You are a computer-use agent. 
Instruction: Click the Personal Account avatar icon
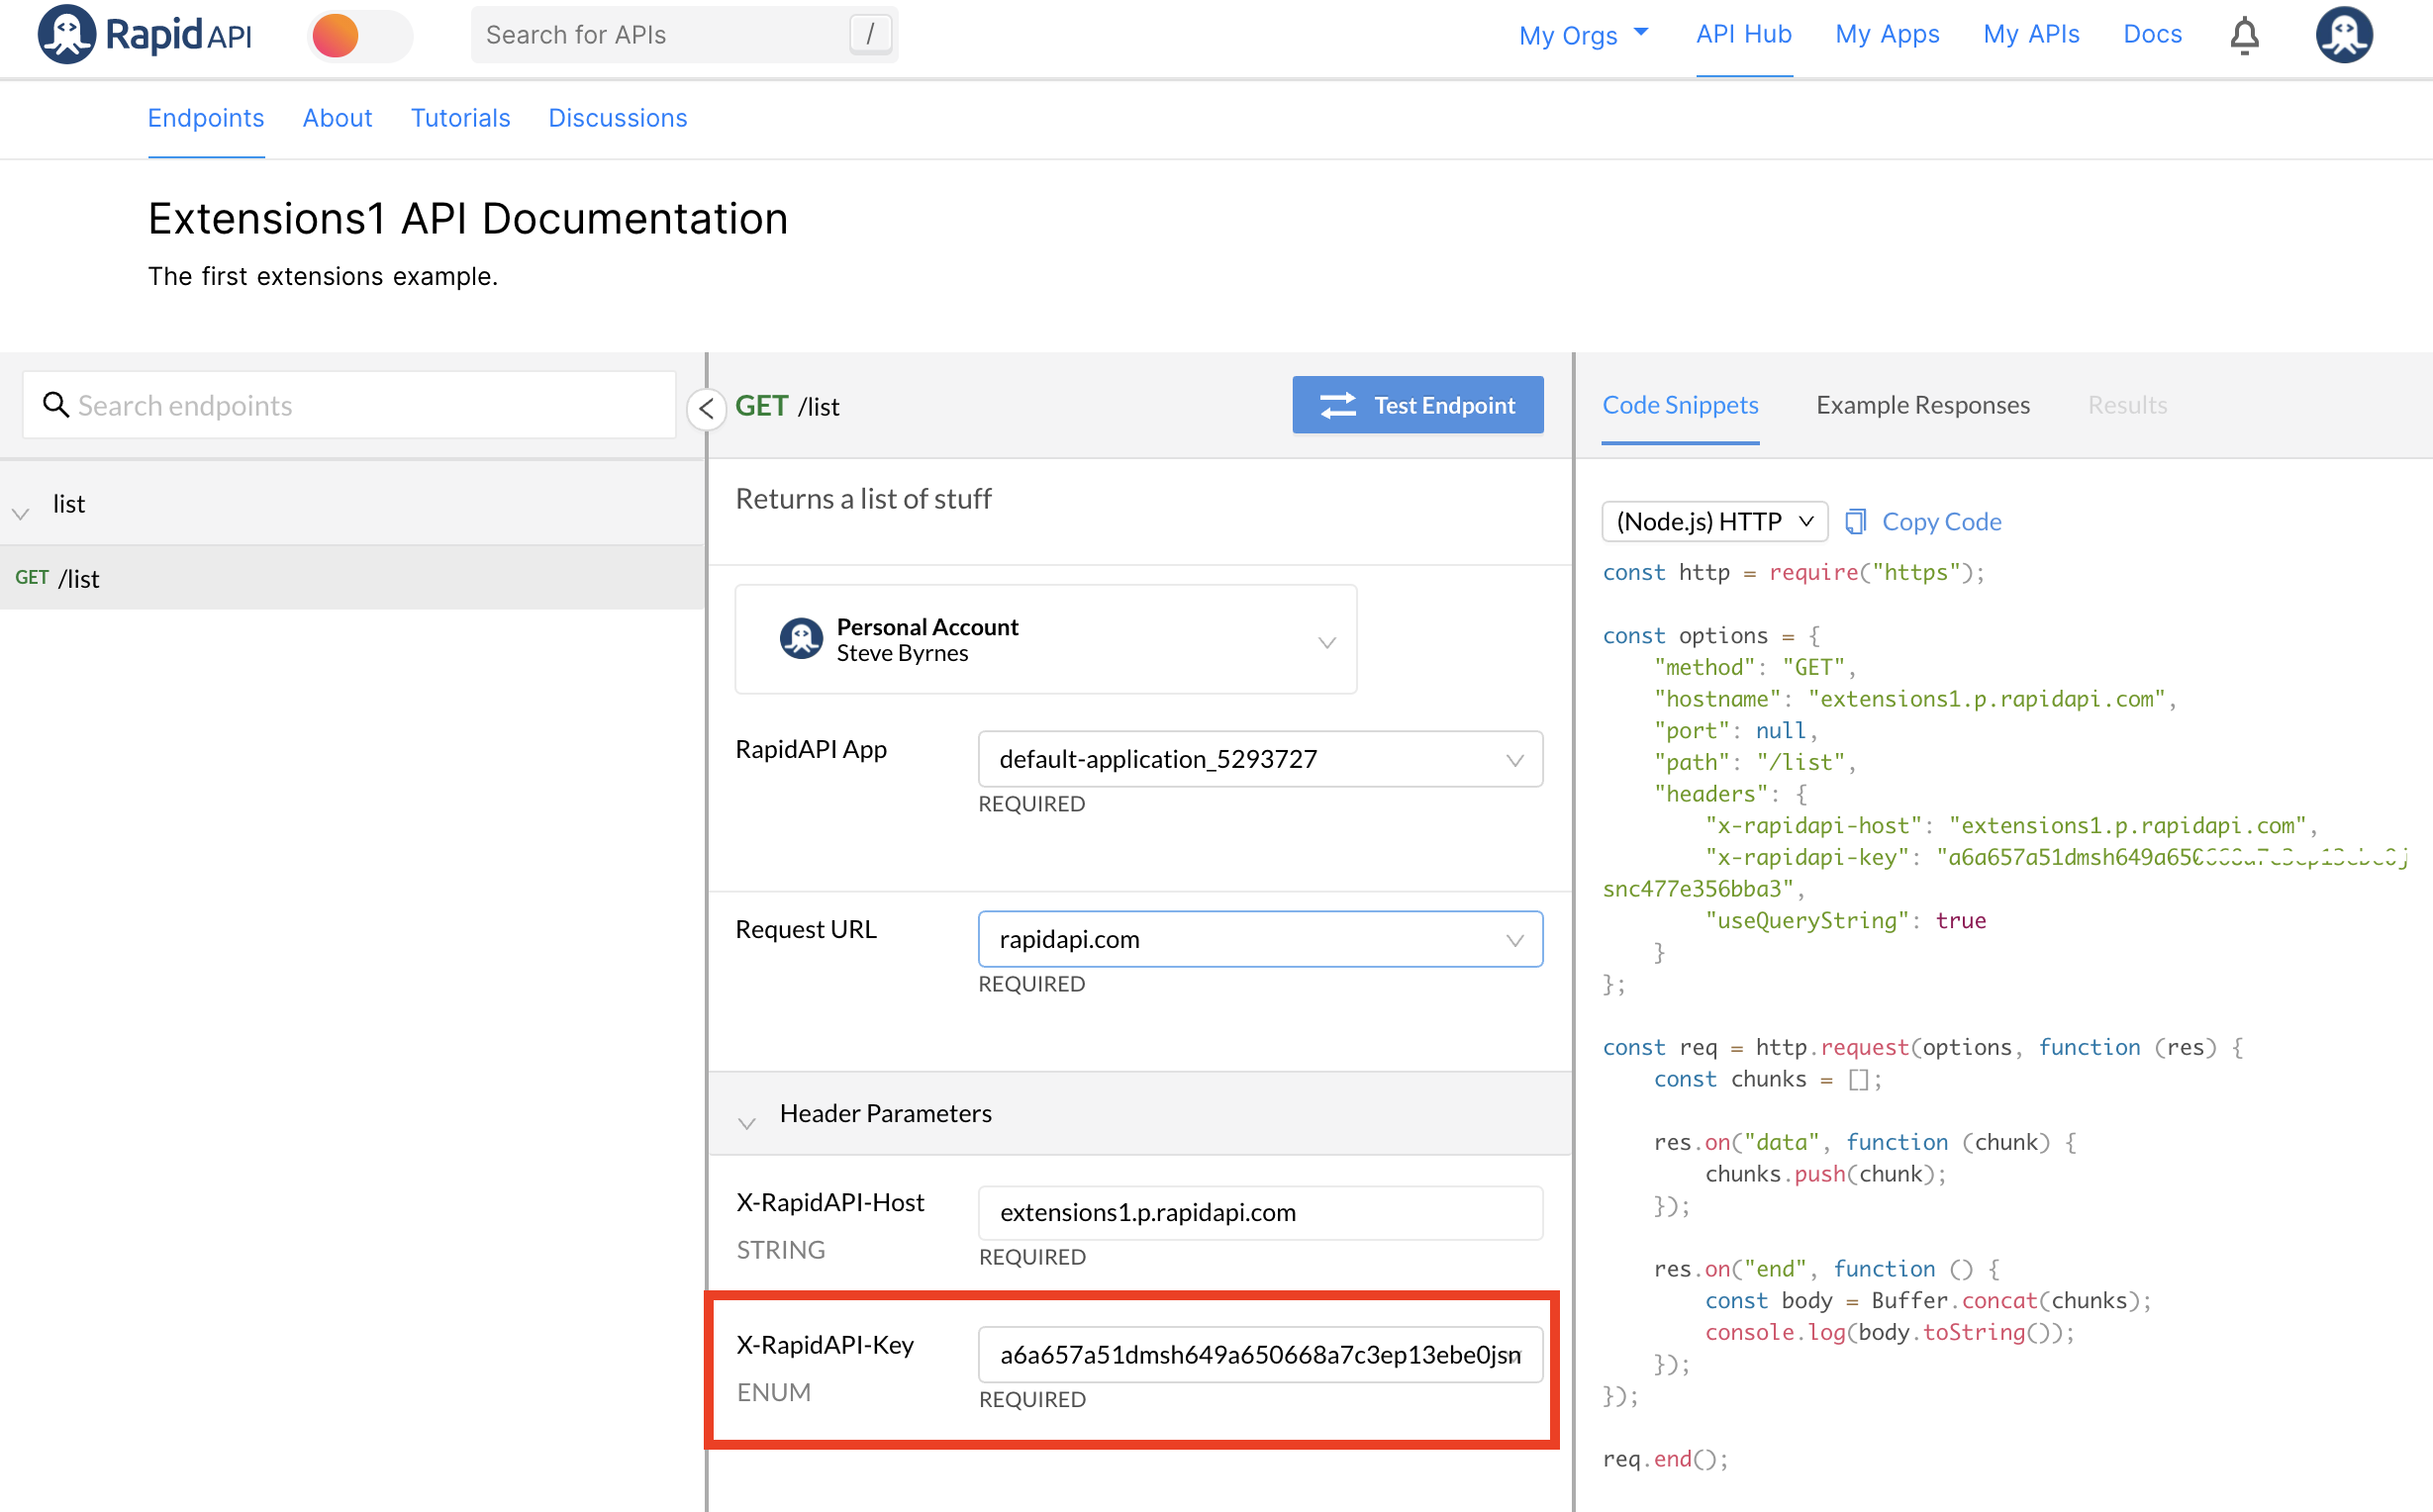801,638
